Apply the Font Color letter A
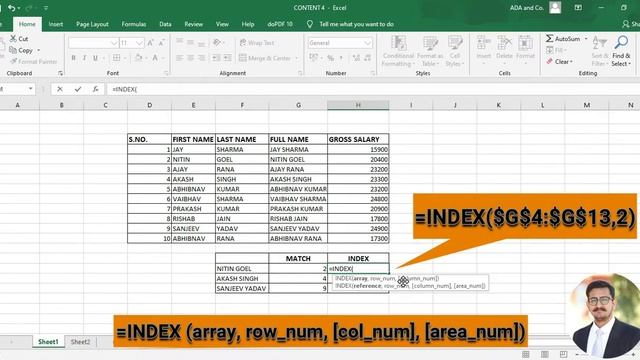The width and height of the screenshot is (640, 360). [155, 58]
